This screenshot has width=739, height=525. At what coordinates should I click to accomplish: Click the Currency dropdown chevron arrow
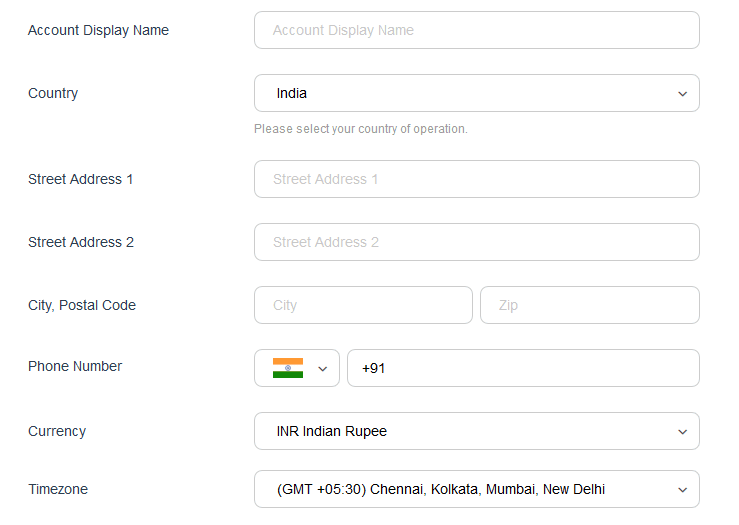coord(682,432)
